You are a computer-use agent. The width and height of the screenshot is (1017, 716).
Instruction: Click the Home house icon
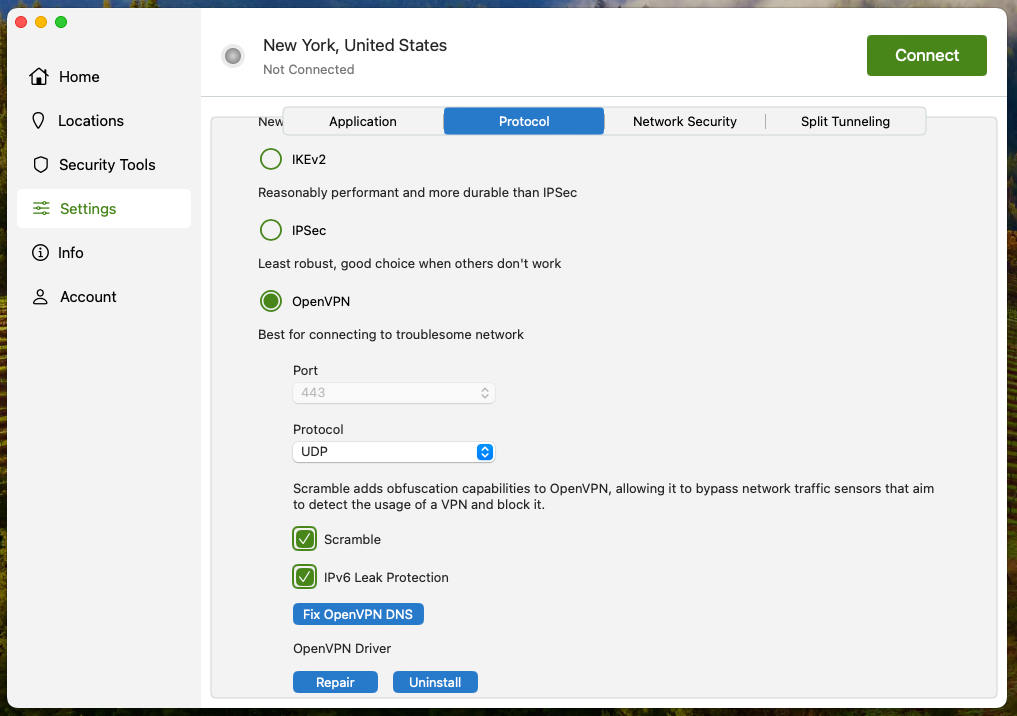click(x=39, y=77)
